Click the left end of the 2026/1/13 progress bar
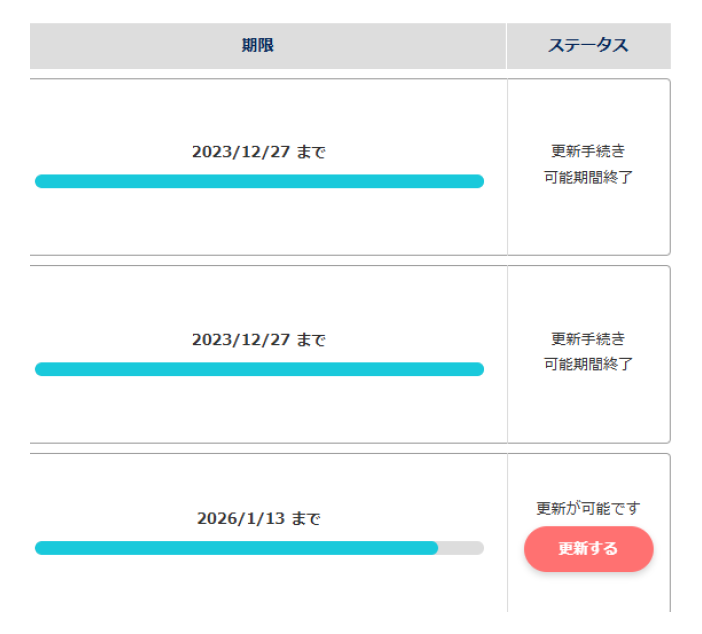Image resolution: width=702 pixels, height=634 pixels. click(41, 548)
